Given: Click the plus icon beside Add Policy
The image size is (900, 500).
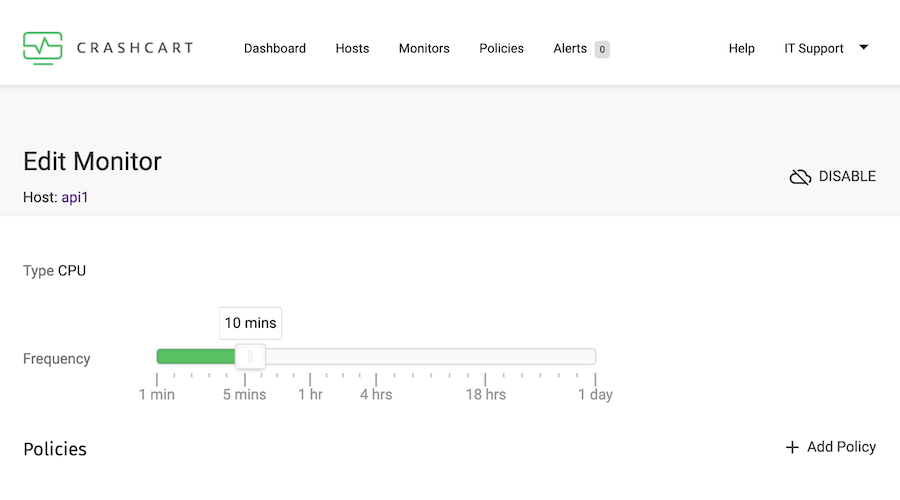Looking at the screenshot, I should pos(792,447).
